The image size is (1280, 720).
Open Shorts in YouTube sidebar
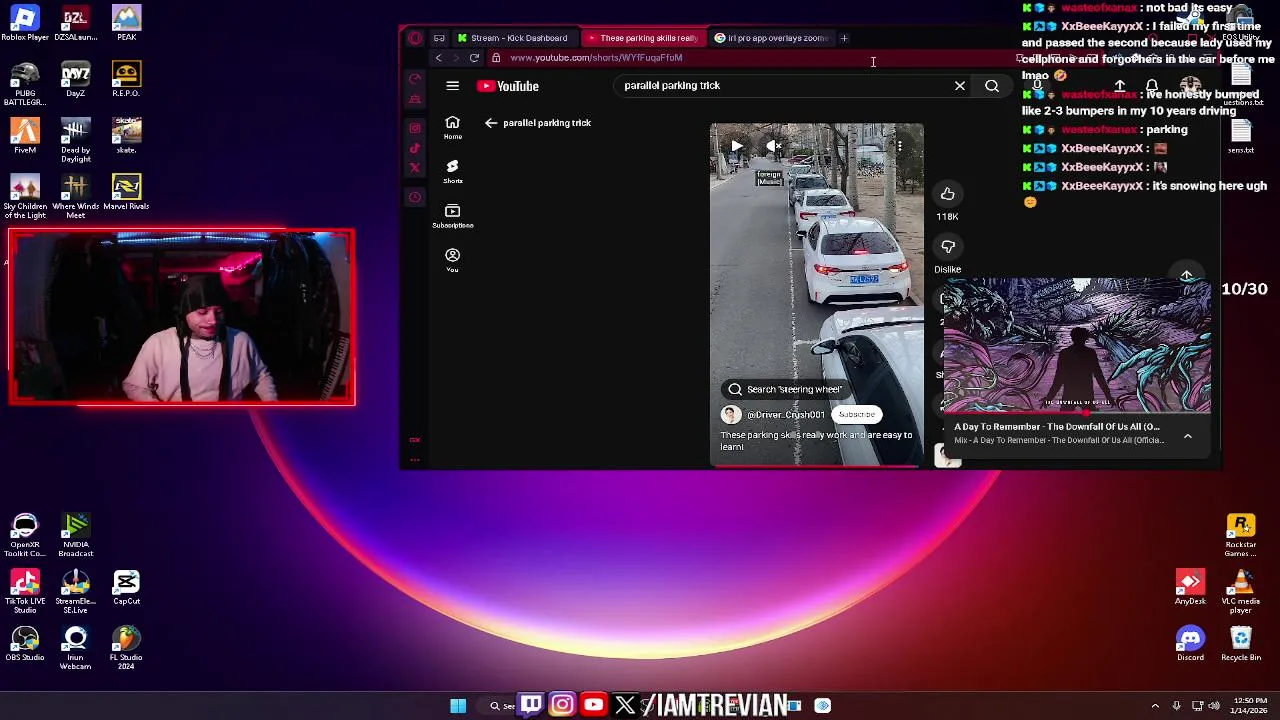point(452,171)
